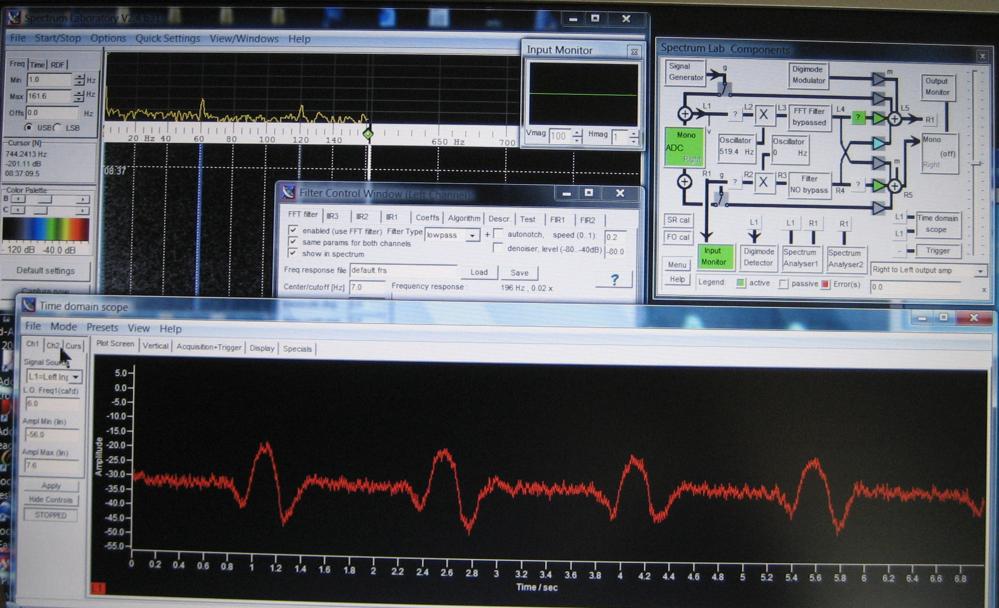Open the Output Monitor block
The image size is (999, 608).
point(938,87)
